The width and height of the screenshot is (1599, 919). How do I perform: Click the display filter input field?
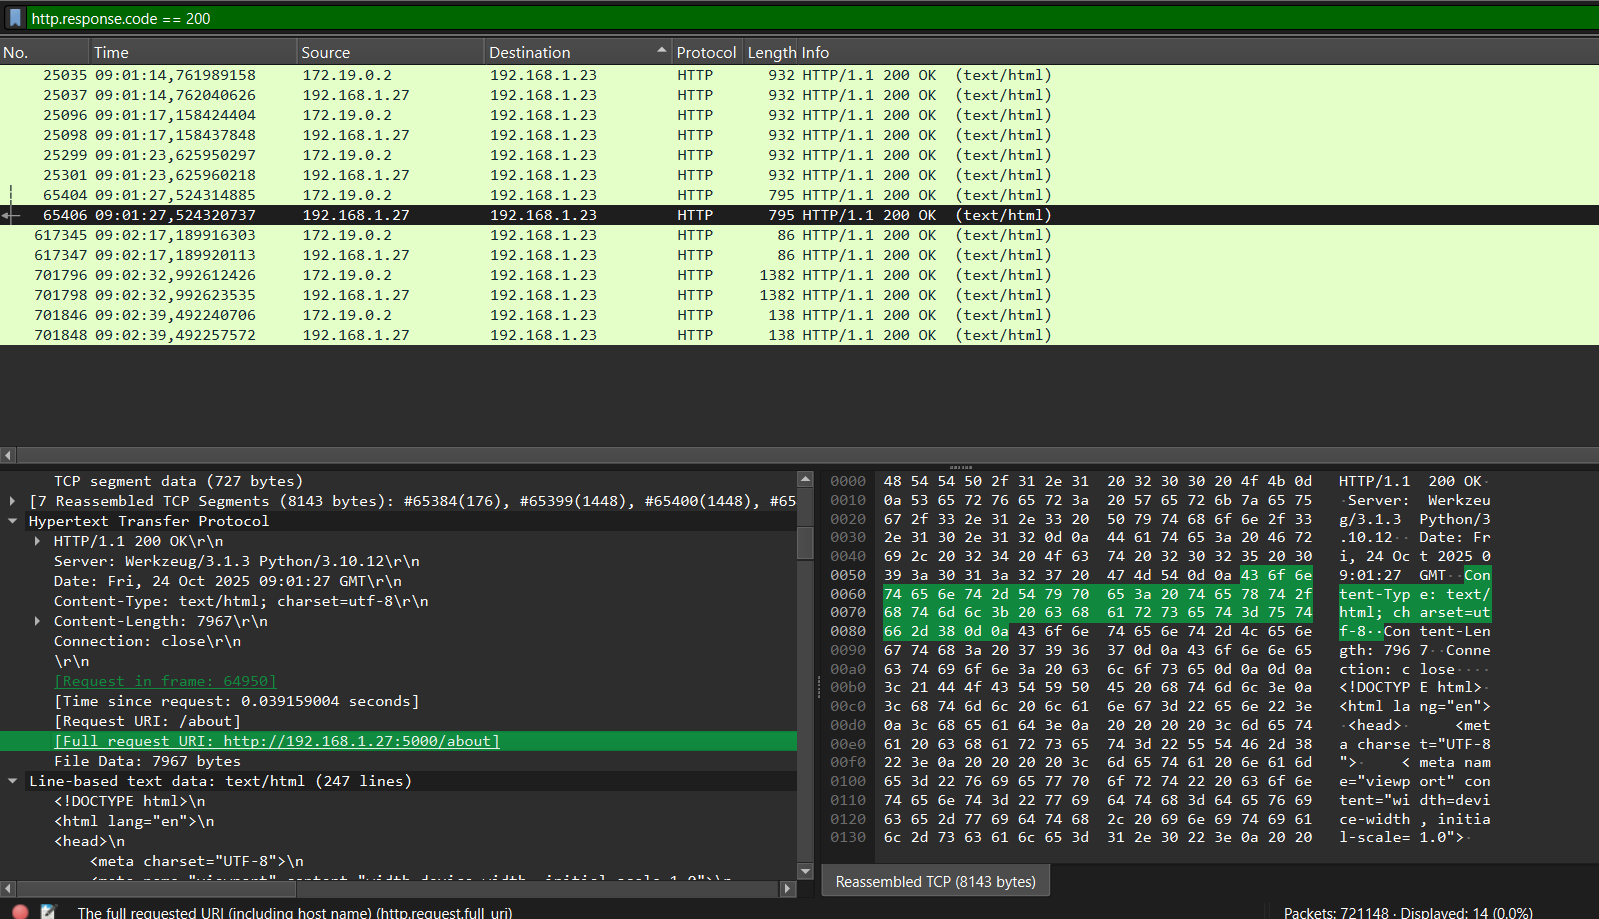click(800, 18)
